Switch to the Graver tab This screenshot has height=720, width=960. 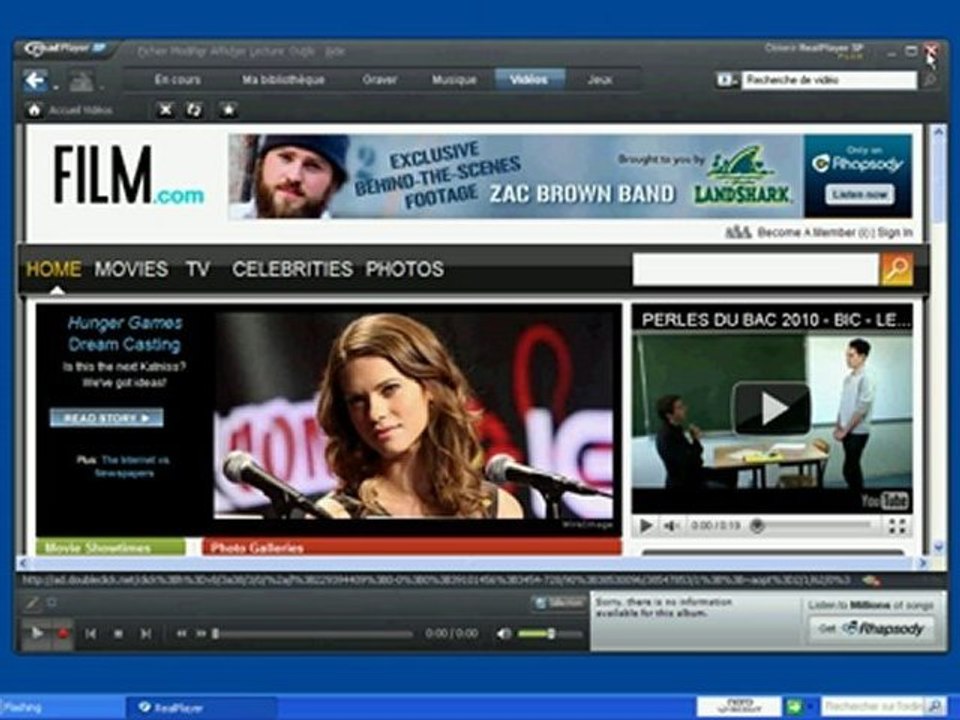click(380, 80)
